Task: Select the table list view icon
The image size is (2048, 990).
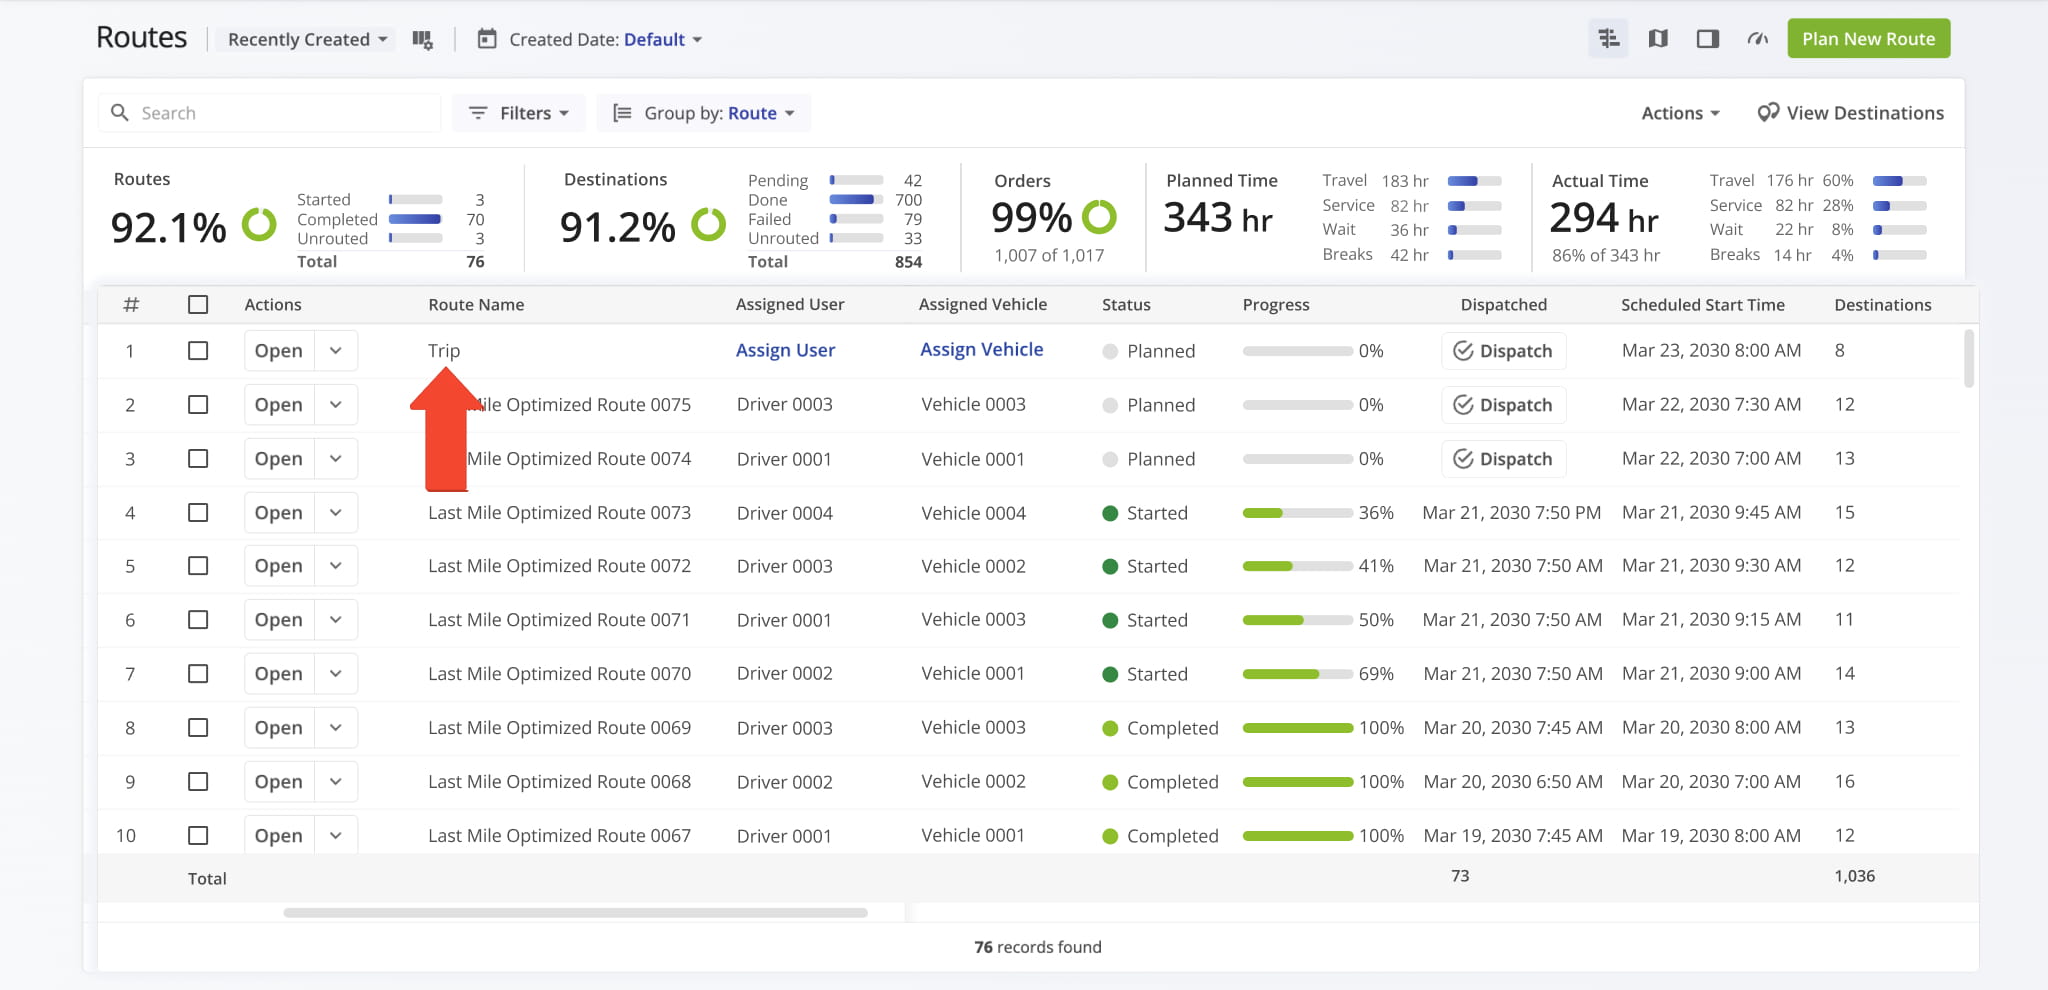Action: click(x=1608, y=39)
